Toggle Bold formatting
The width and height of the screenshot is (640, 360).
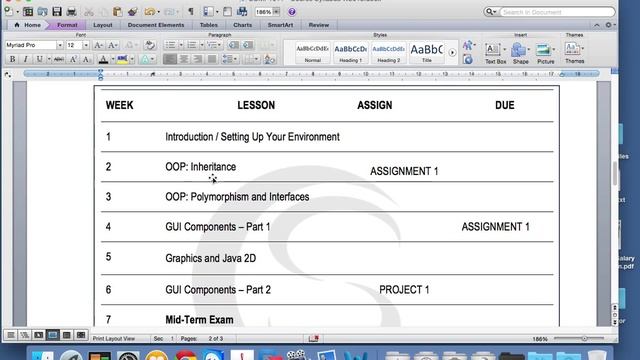pyautogui.click(x=12, y=60)
